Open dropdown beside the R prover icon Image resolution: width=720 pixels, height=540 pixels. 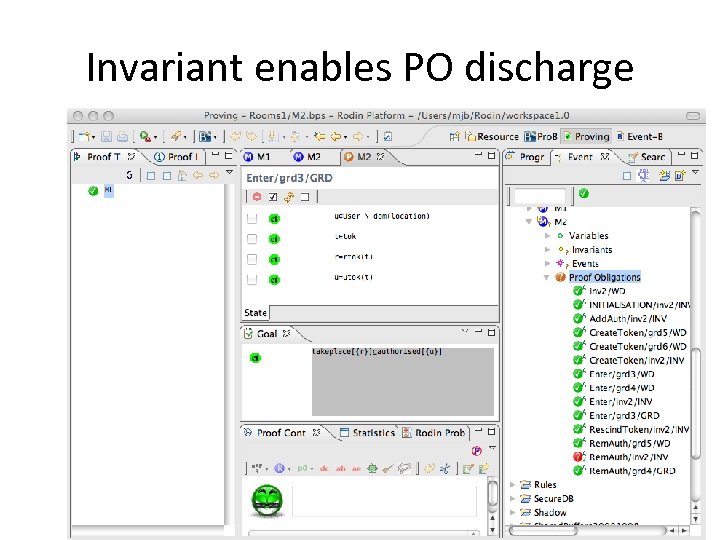click(x=288, y=469)
